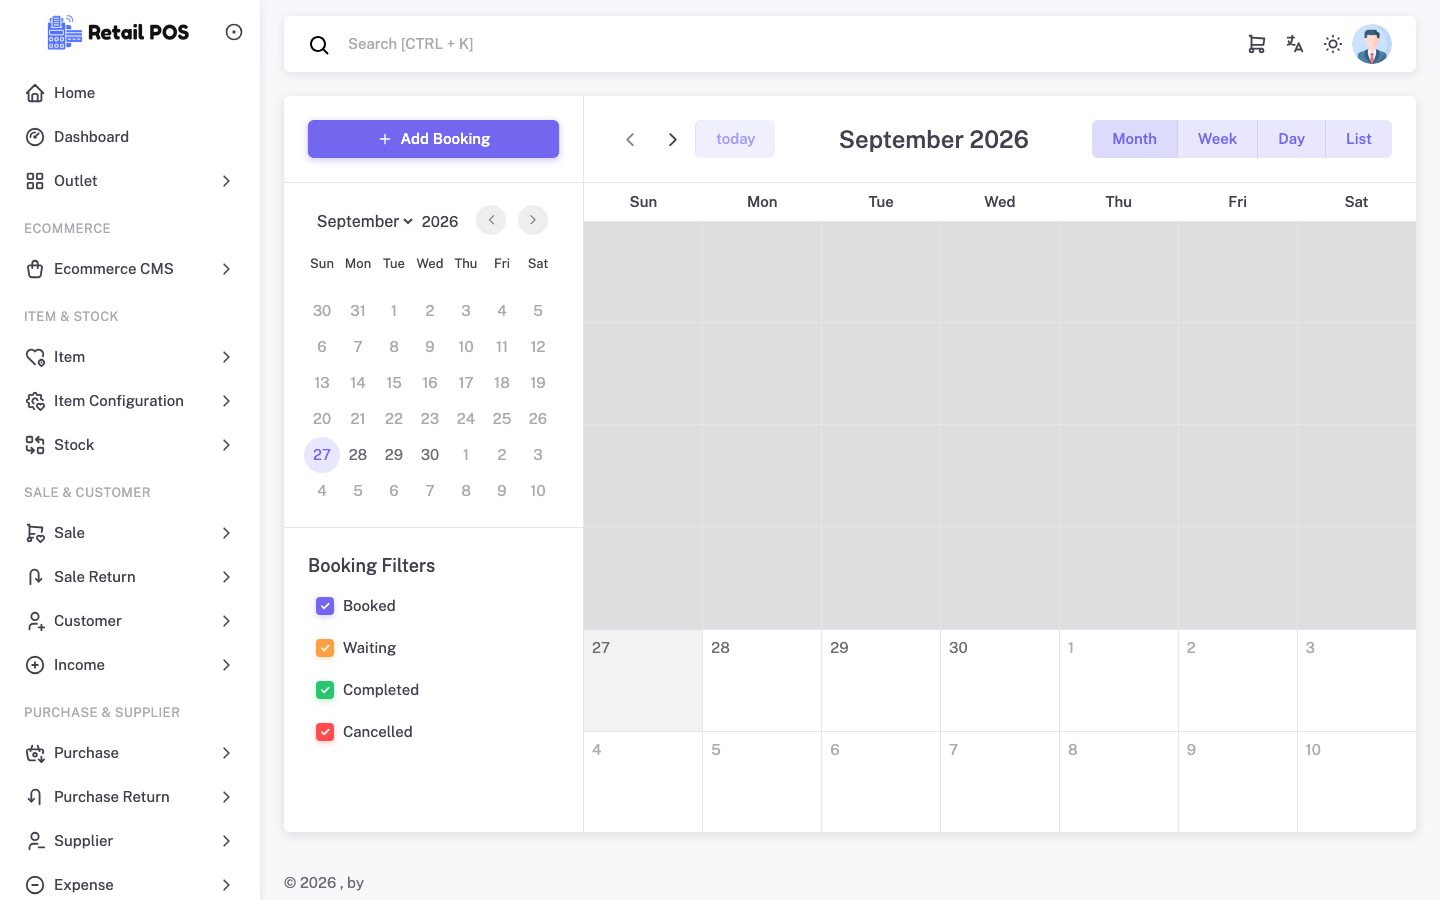
Task: Click the mini calendar next month arrow
Action: pos(533,220)
